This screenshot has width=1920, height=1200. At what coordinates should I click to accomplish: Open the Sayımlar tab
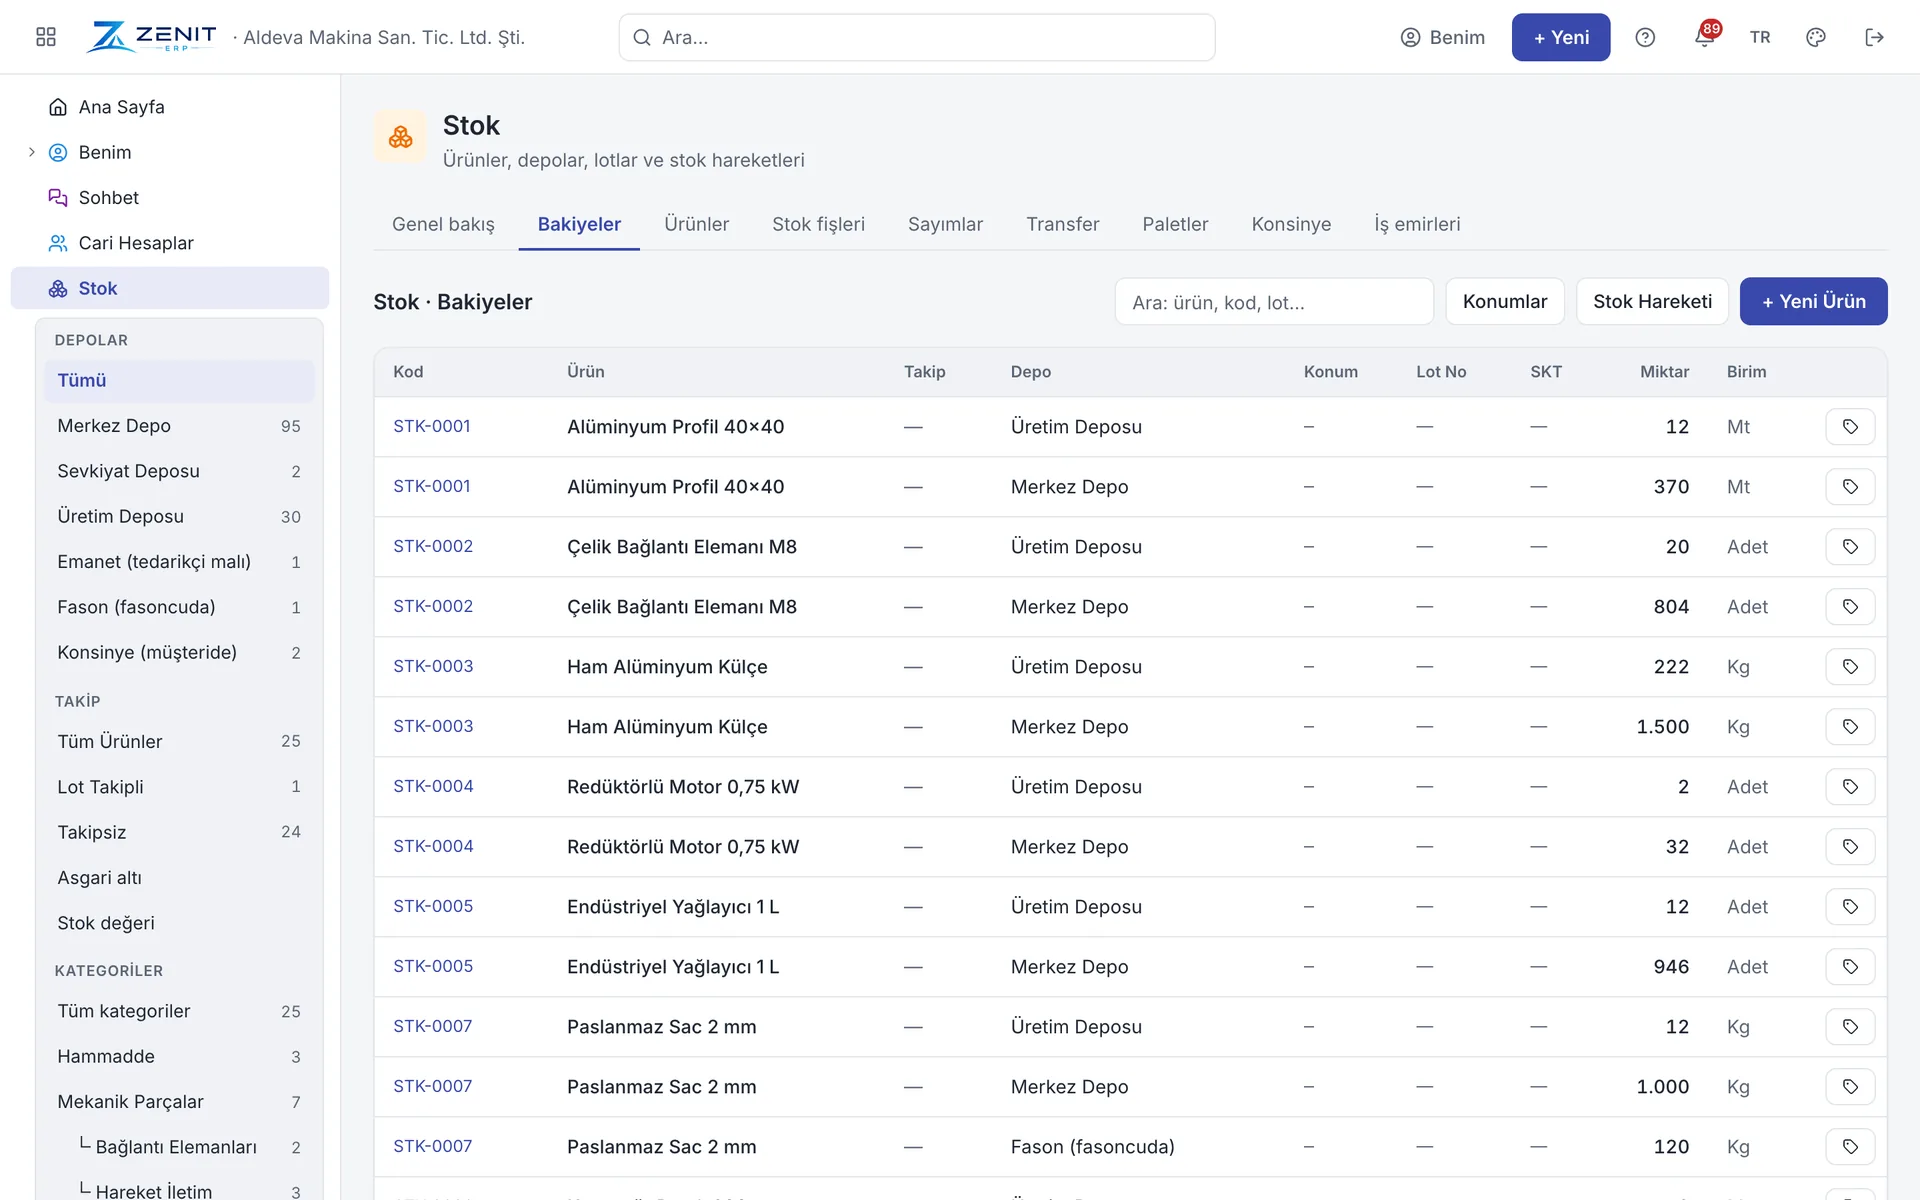pyautogui.click(x=945, y=224)
